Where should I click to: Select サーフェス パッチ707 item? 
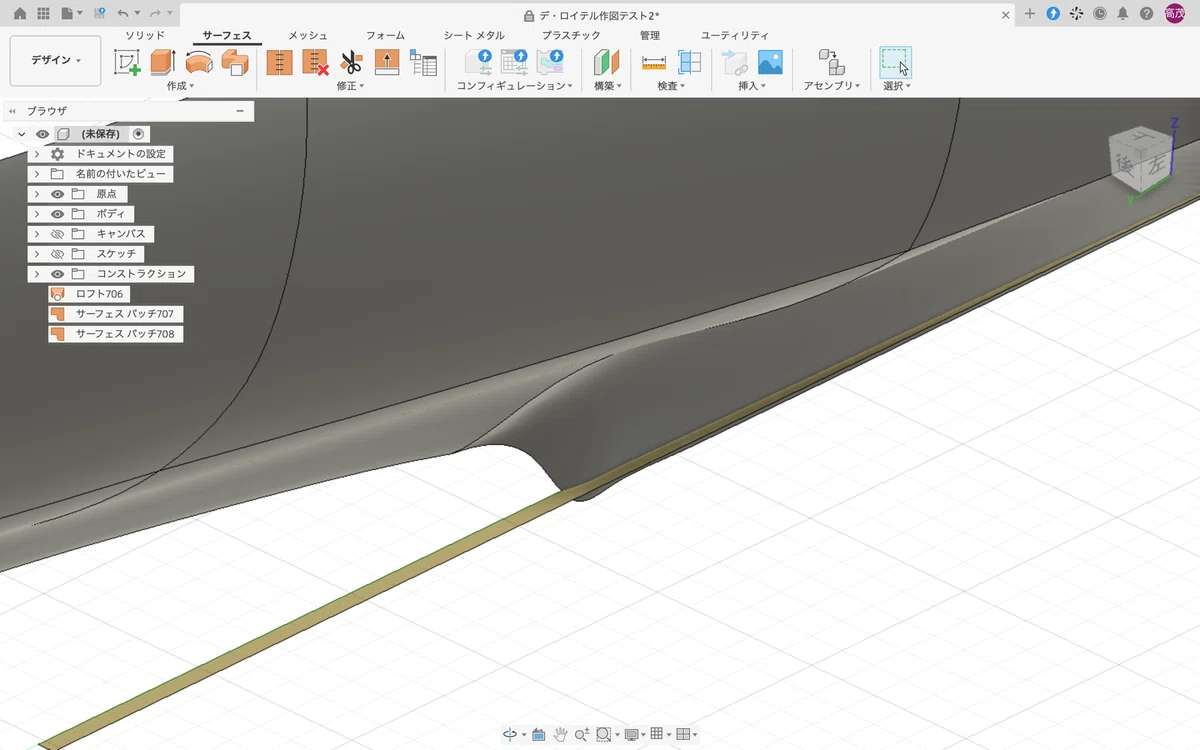coord(115,314)
